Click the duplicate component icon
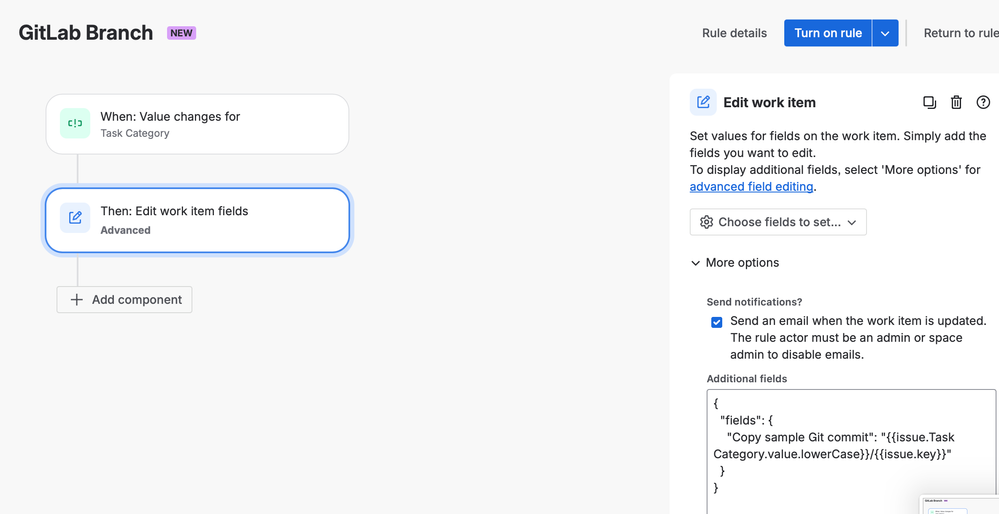 click(930, 103)
